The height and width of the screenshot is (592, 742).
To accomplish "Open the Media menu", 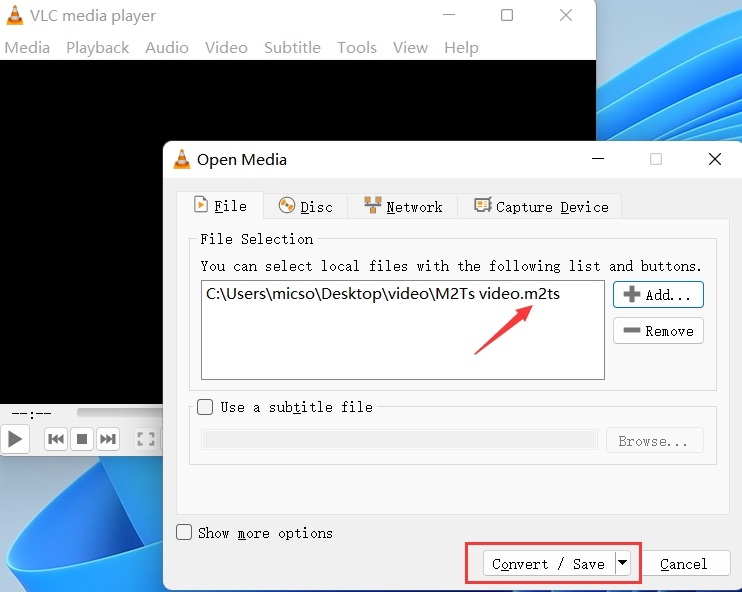I will [x=27, y=48].
